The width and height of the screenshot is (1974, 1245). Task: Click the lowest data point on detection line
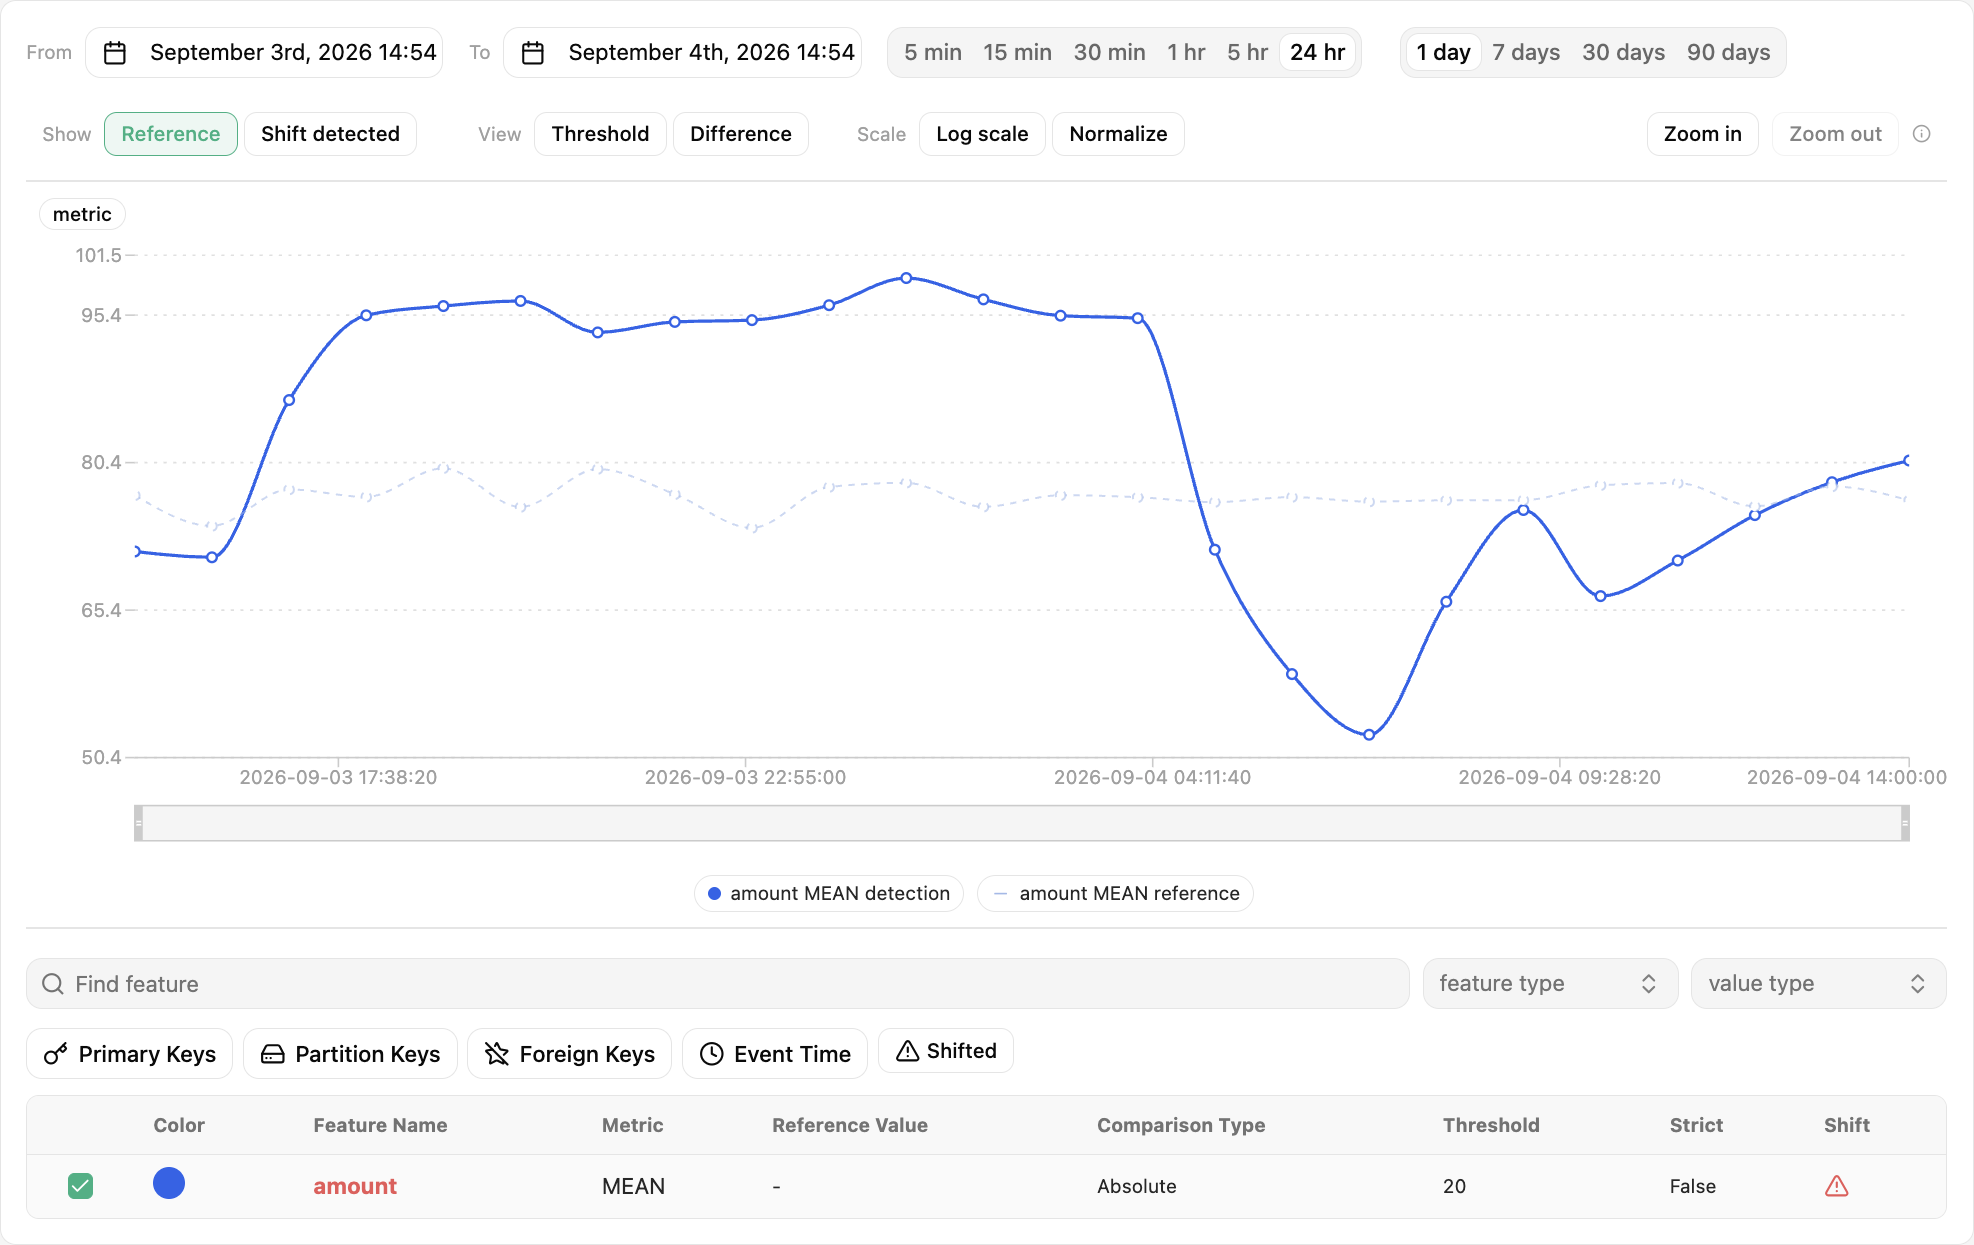[1369, 735]
